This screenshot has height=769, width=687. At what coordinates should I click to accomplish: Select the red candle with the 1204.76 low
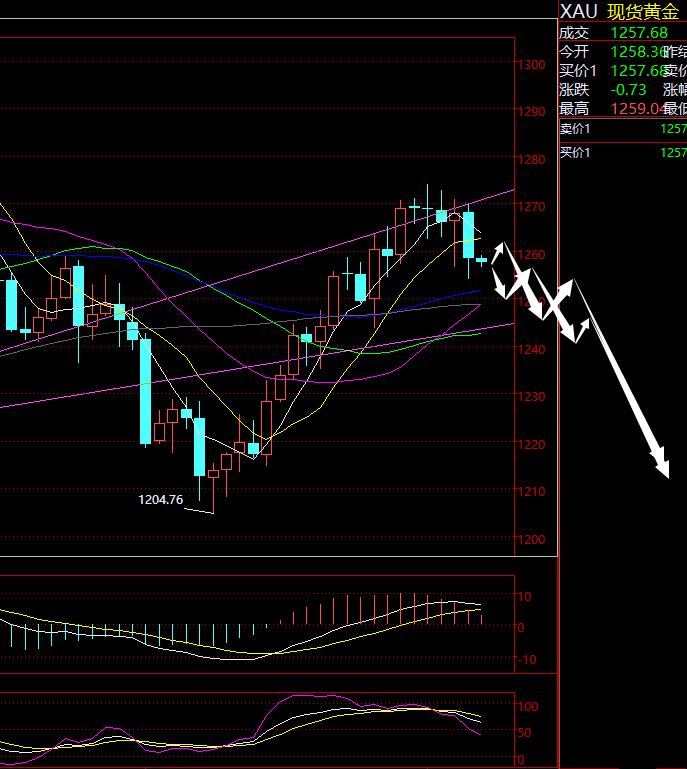pyautogui.click(x=213, y=488)
